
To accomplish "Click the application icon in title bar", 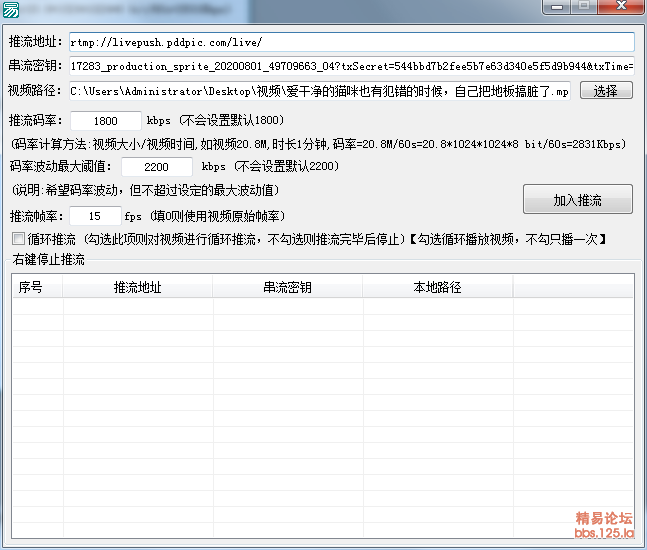I will [x=11, y=10].
